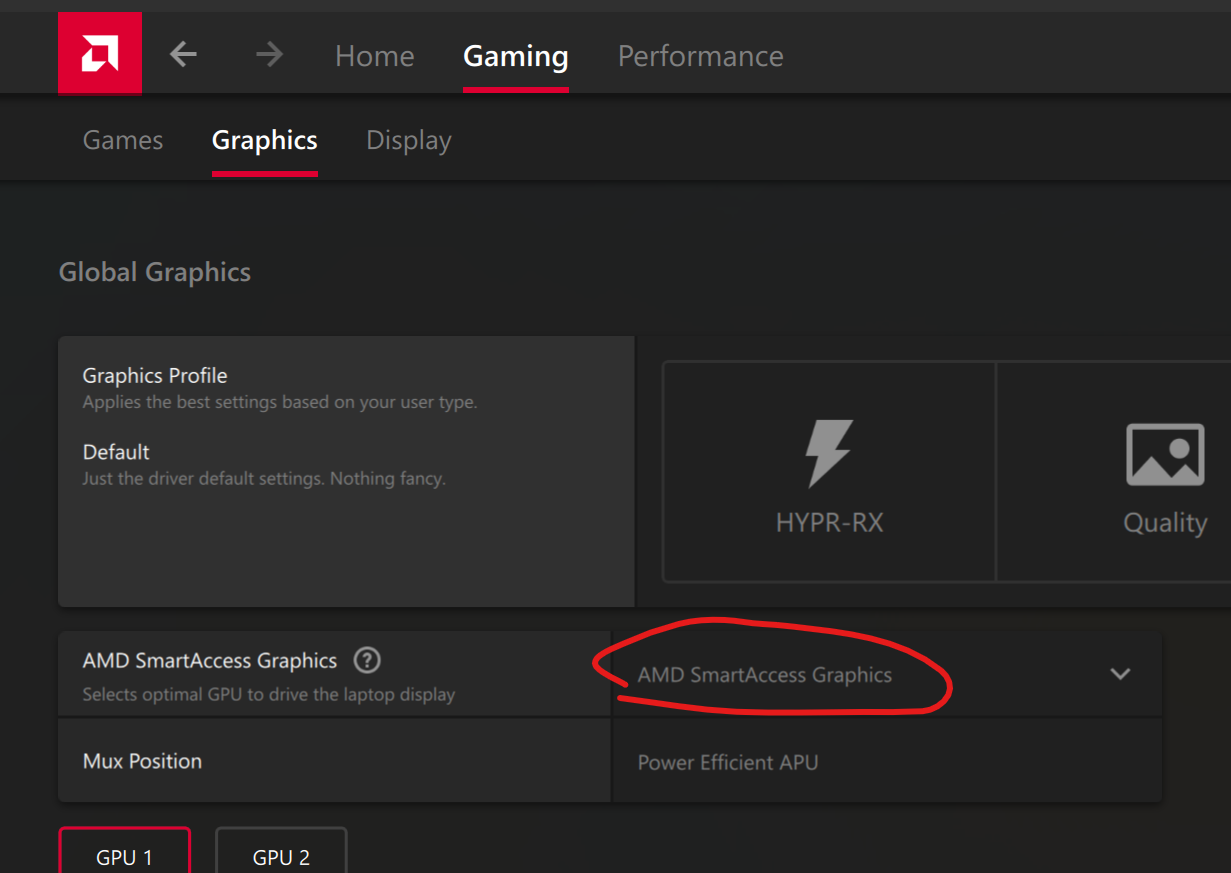
Task: Click the Mux Position label
Action: pos(142,761)
